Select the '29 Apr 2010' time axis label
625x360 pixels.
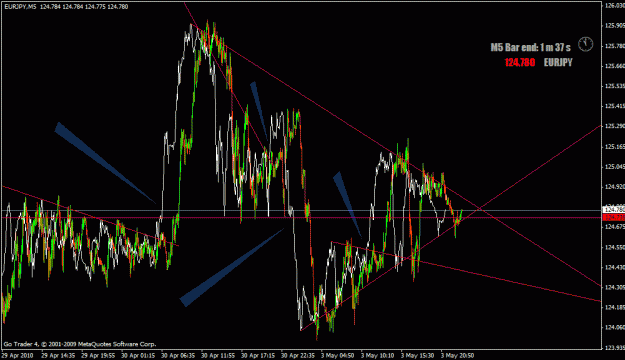pos(18,355)
